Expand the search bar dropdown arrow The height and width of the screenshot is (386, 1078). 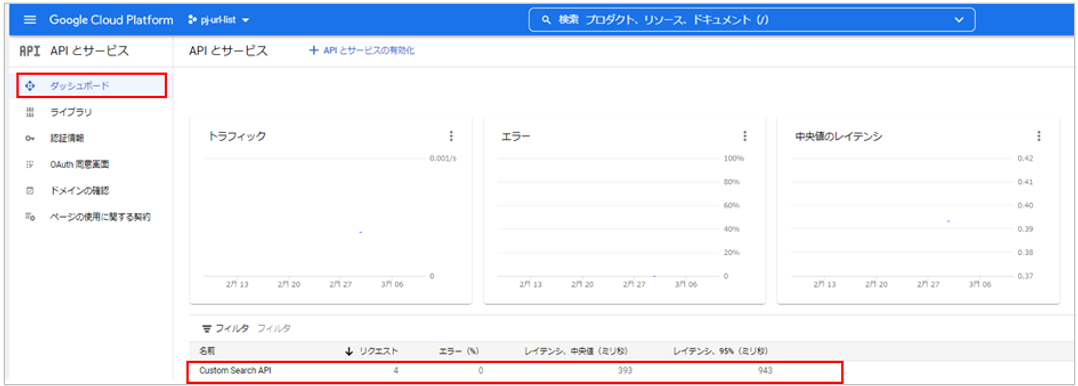click(x=960, y=20)
